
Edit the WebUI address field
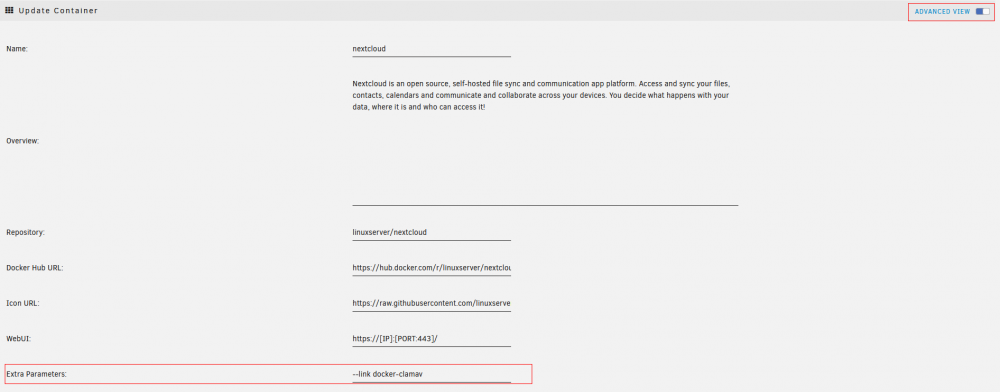pos(432,338)
